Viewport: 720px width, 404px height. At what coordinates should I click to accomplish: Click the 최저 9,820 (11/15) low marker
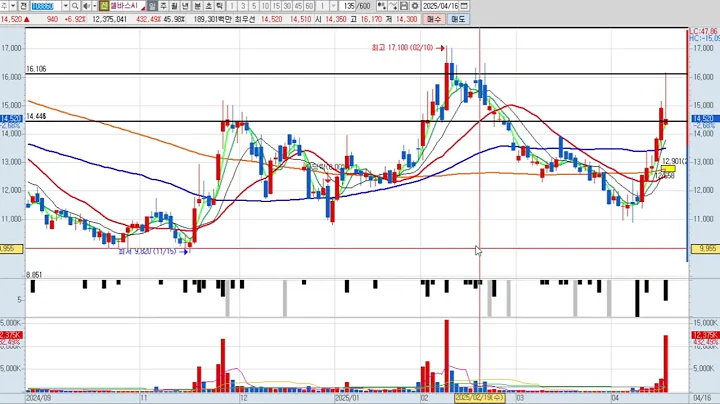[153, 252]
